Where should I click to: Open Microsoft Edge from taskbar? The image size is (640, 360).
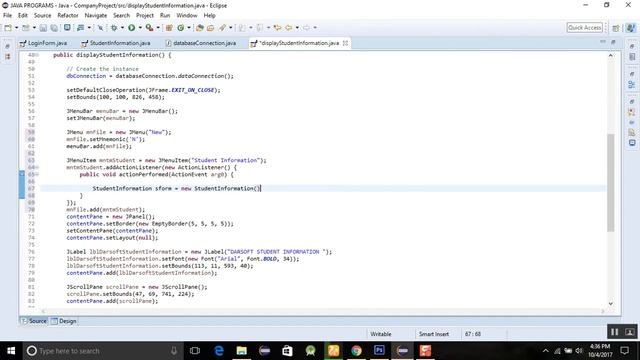click(x=219, y=351)
